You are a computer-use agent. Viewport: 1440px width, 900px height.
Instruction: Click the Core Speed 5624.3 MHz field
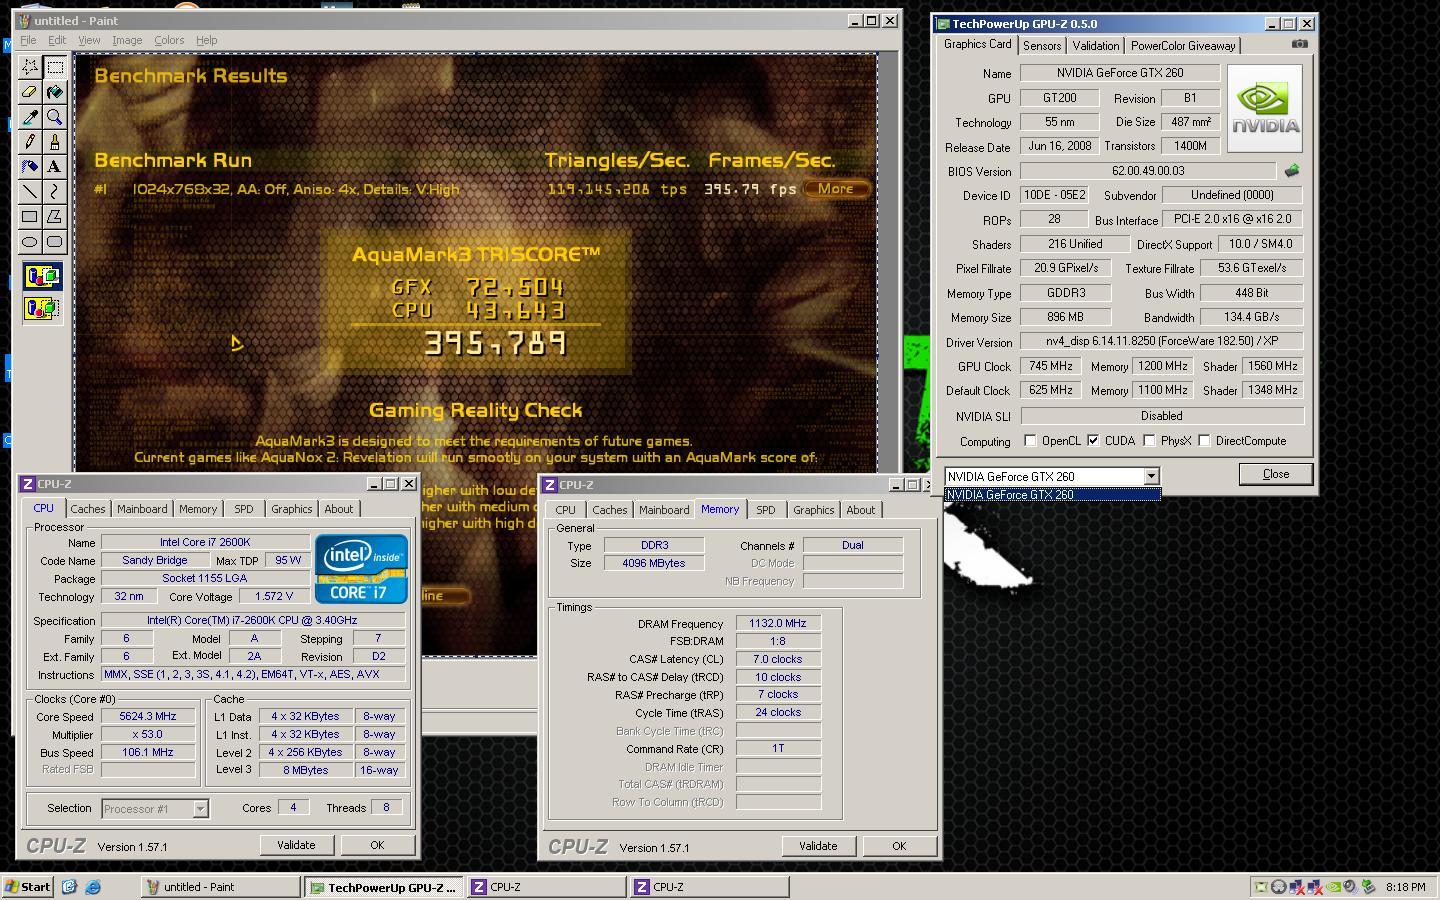coord(148,716)
